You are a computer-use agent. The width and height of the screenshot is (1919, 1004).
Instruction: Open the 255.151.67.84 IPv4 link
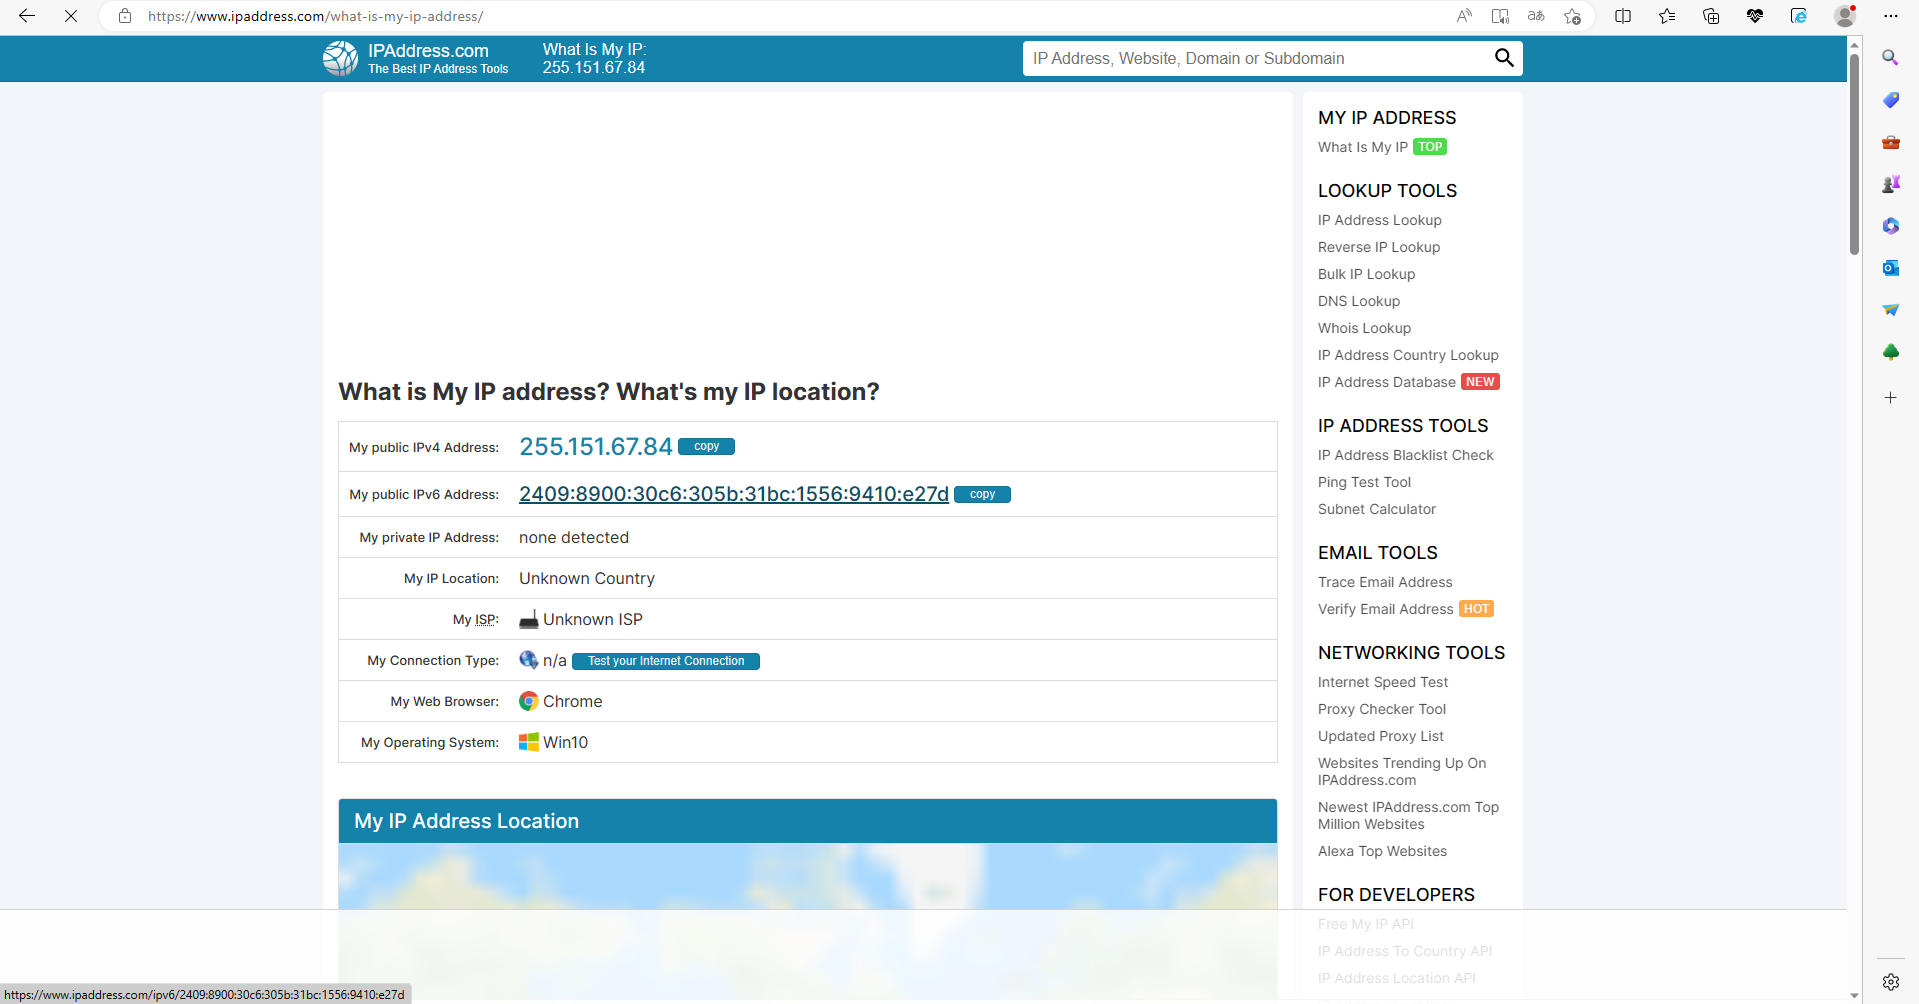click(x=596, y=447)
